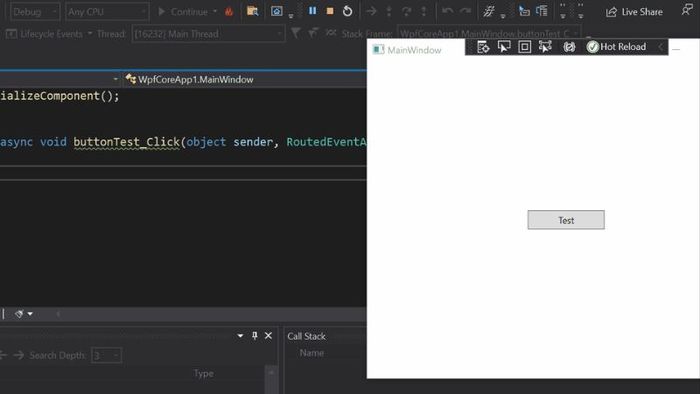Click the indent-lines icon right of the lightning icon
This screenshot has height=394, width=700.
pyautogui.click(x=524, y=11)
